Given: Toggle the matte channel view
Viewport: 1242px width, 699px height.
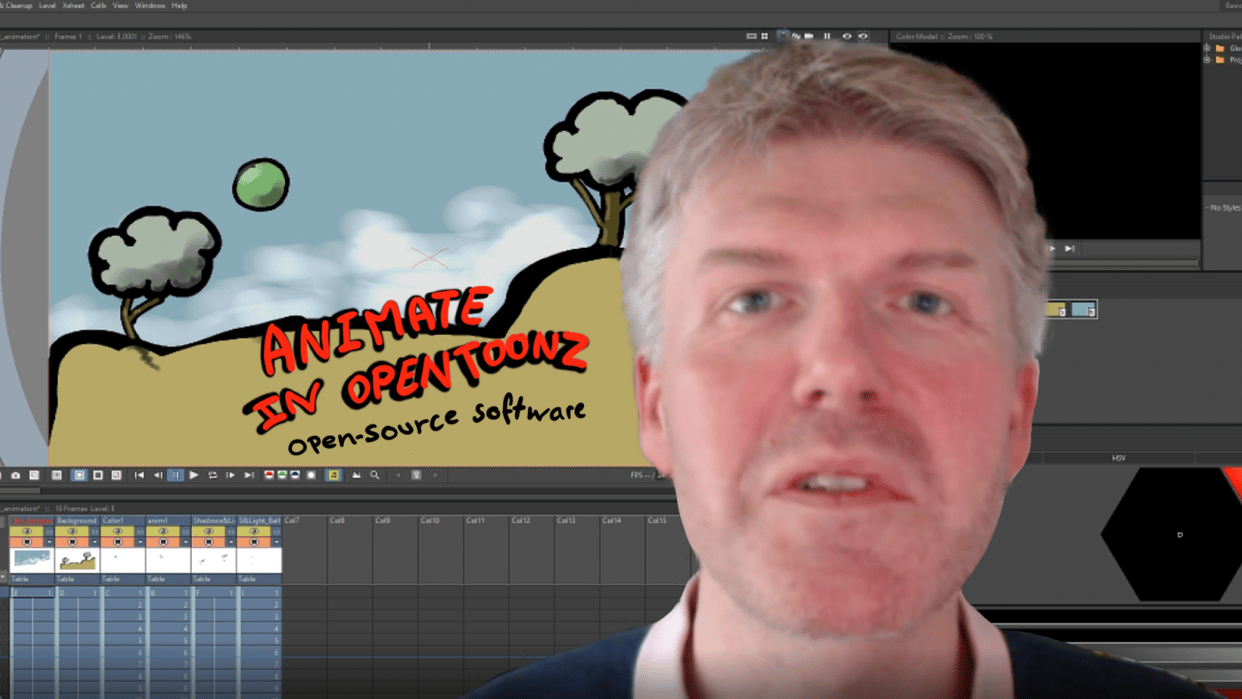Looking at the screenshot, I should (x=311, y=475).
